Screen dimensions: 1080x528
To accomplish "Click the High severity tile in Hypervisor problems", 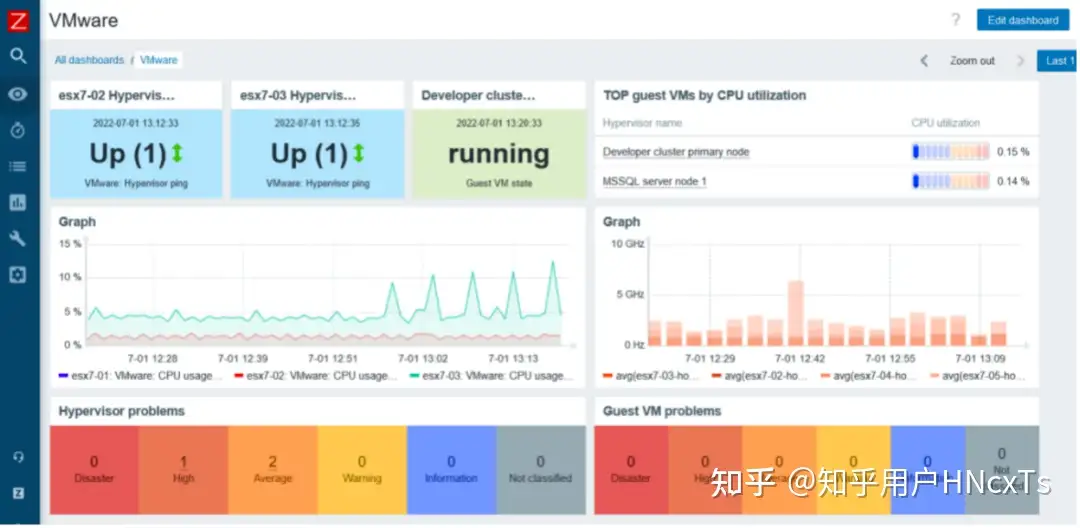I will click(183, 469).
